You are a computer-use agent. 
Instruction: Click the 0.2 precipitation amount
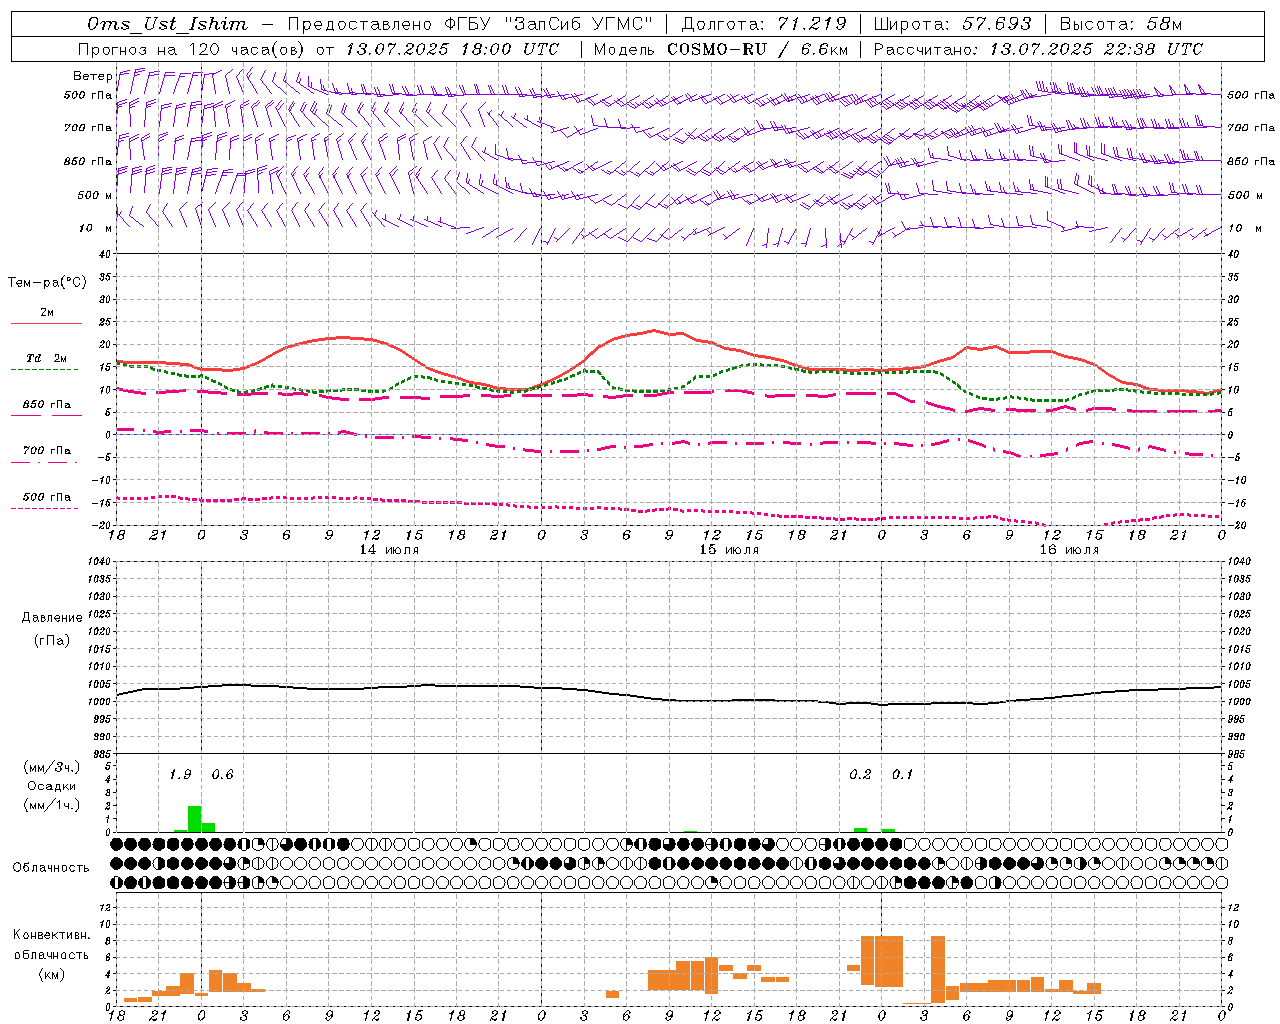[x=860, y=774]
